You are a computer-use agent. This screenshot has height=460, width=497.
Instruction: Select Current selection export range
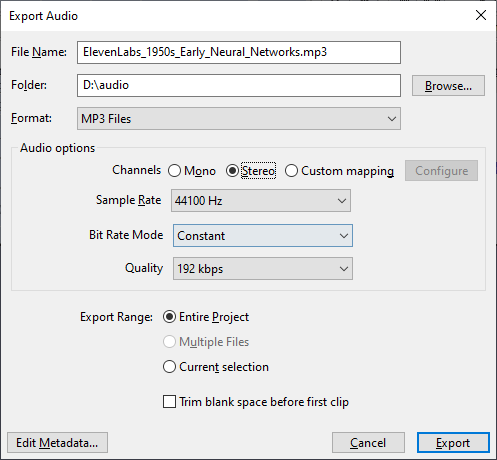tap(169, 367)
